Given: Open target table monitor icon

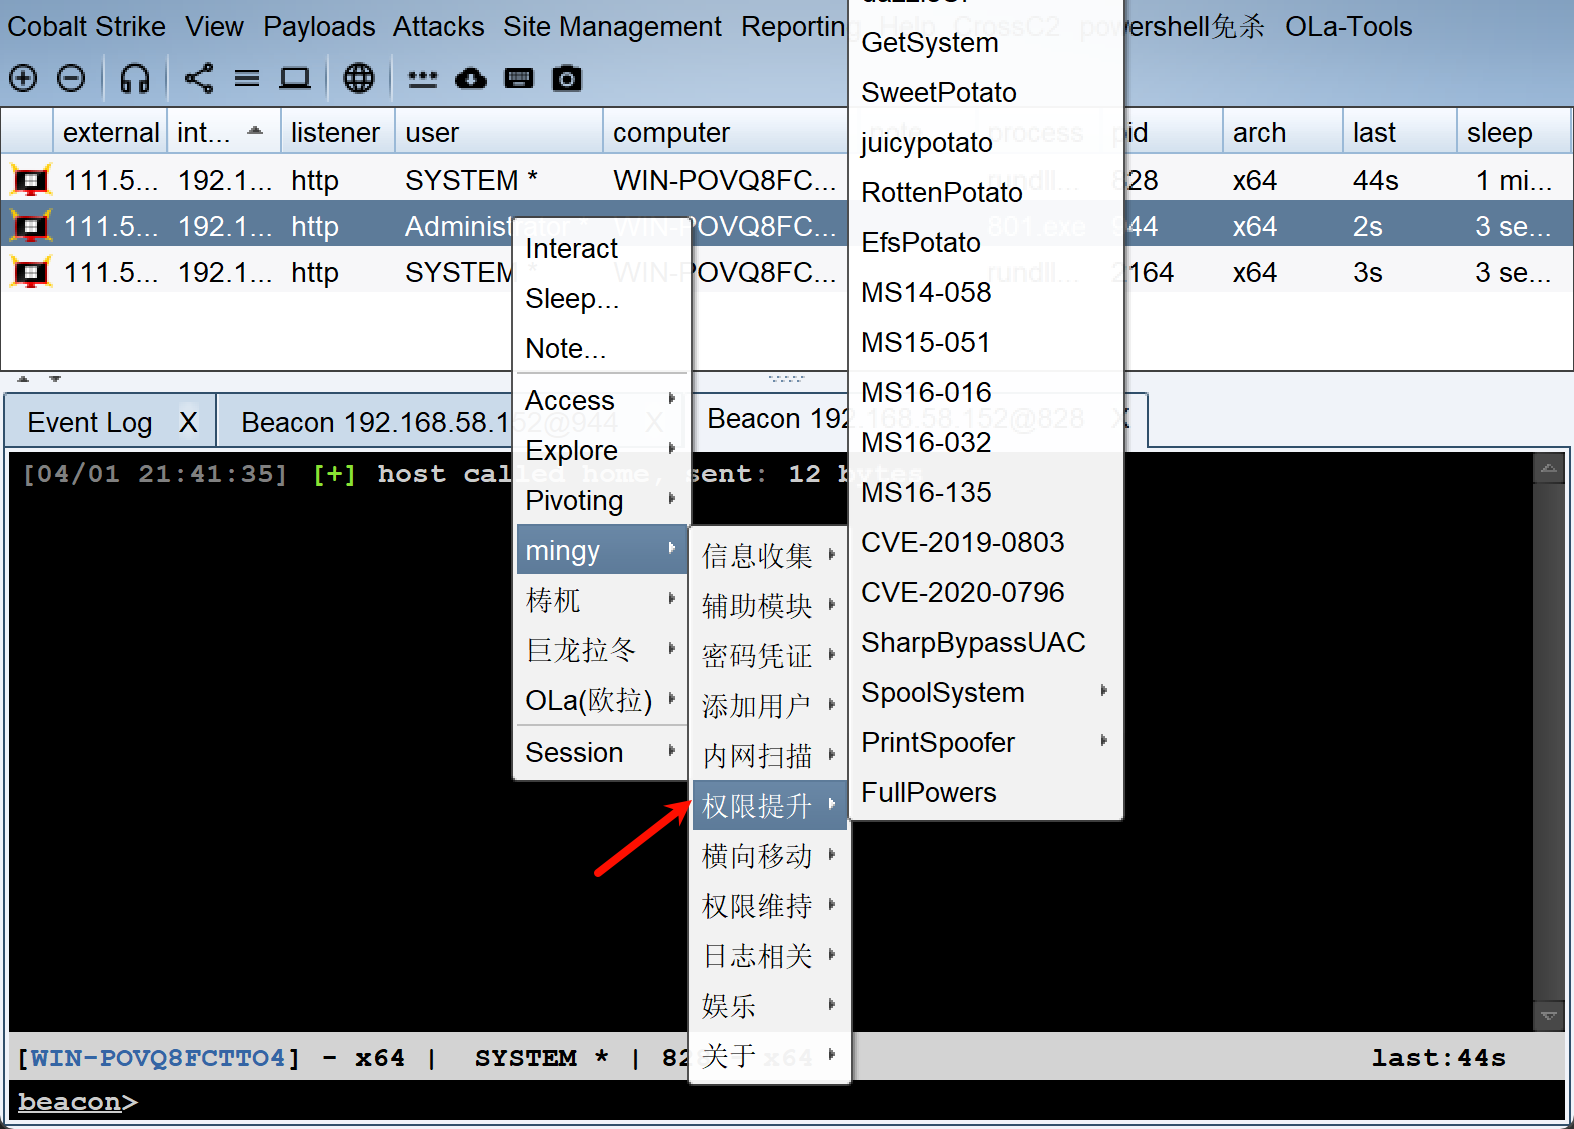Looking at the screenshot, I should coord(295,78).
